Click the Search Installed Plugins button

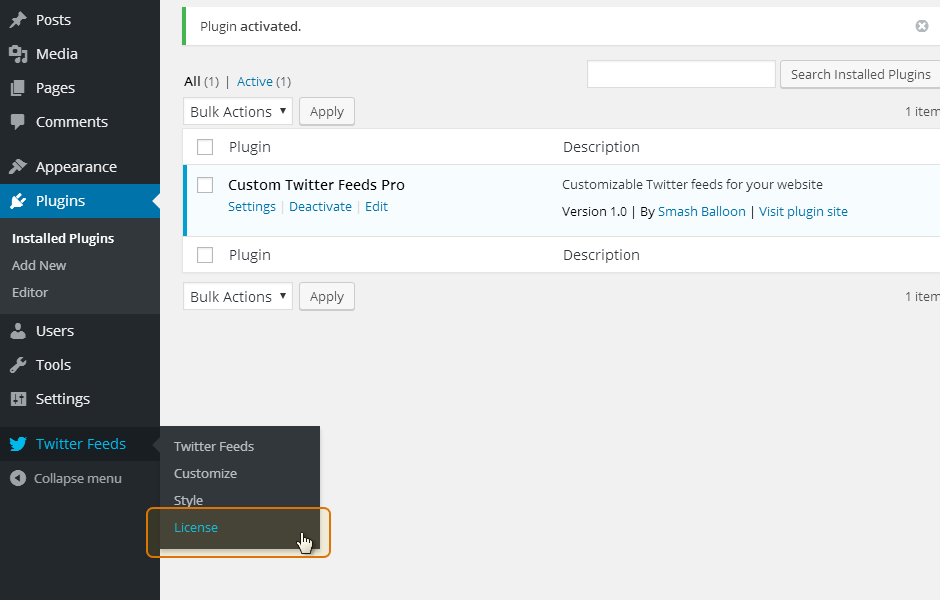coord(860,74)
